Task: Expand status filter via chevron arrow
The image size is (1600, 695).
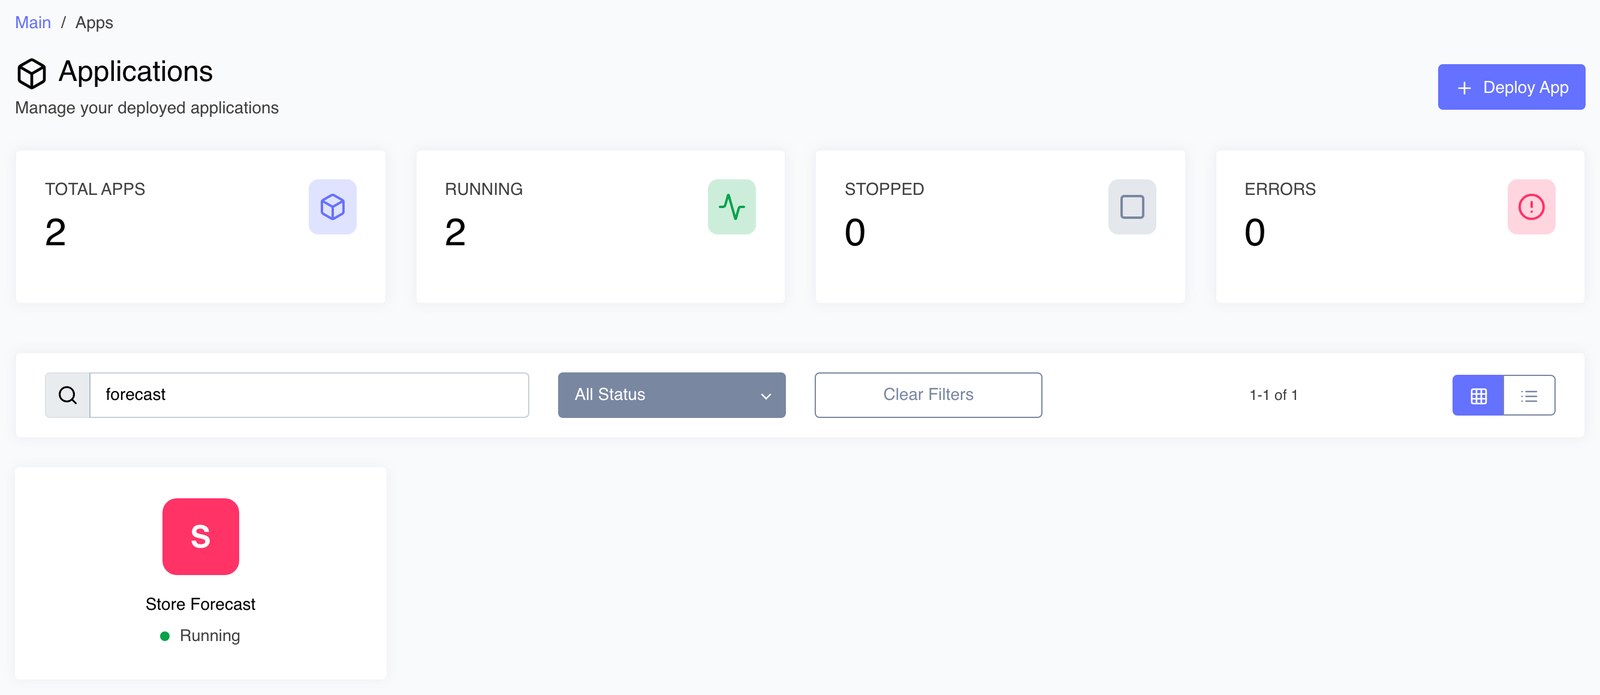Action: coord(766,396)
